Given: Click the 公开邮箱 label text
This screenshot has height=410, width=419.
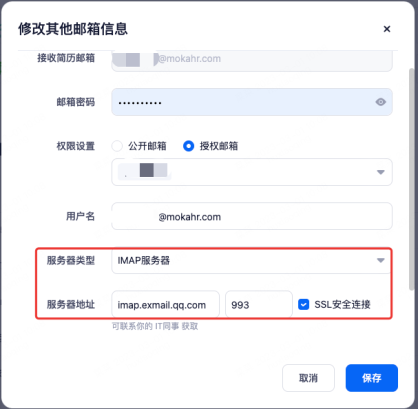Looking at the screenshot, I should click(x=147, y=146).
